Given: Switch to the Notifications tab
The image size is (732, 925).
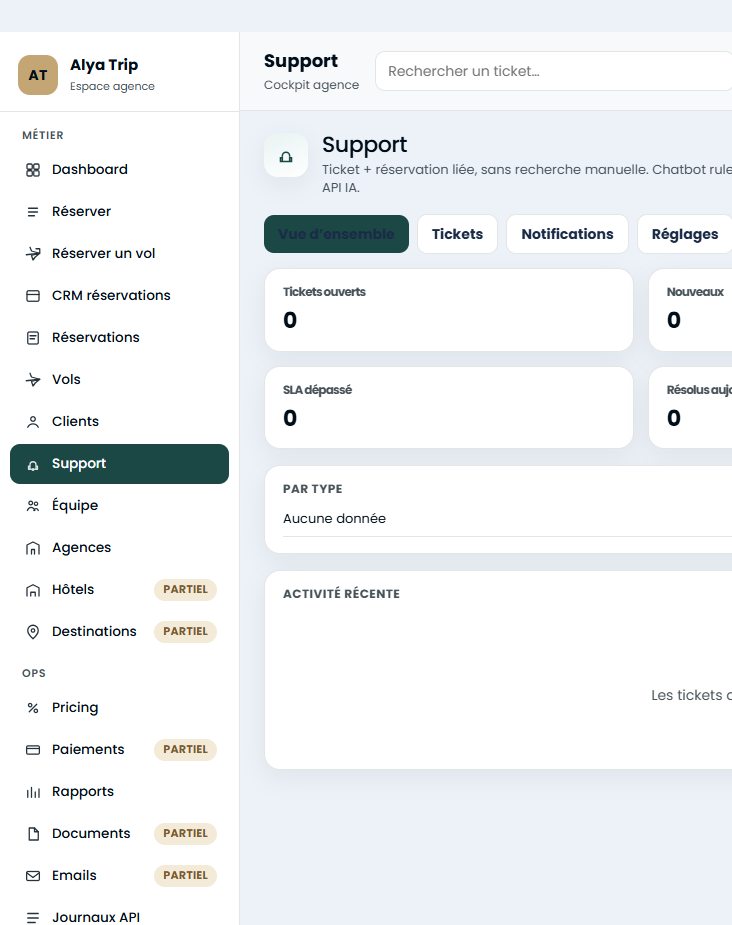Looking at the screenshot, I should point(567,234).
